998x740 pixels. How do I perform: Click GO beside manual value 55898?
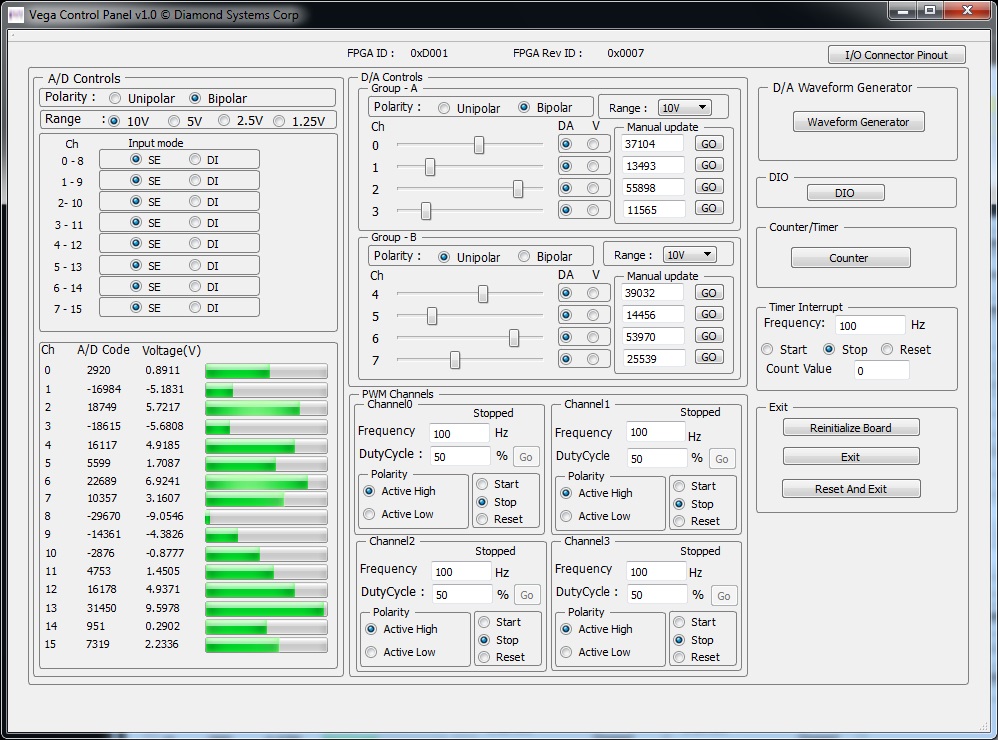coord(708,187)
